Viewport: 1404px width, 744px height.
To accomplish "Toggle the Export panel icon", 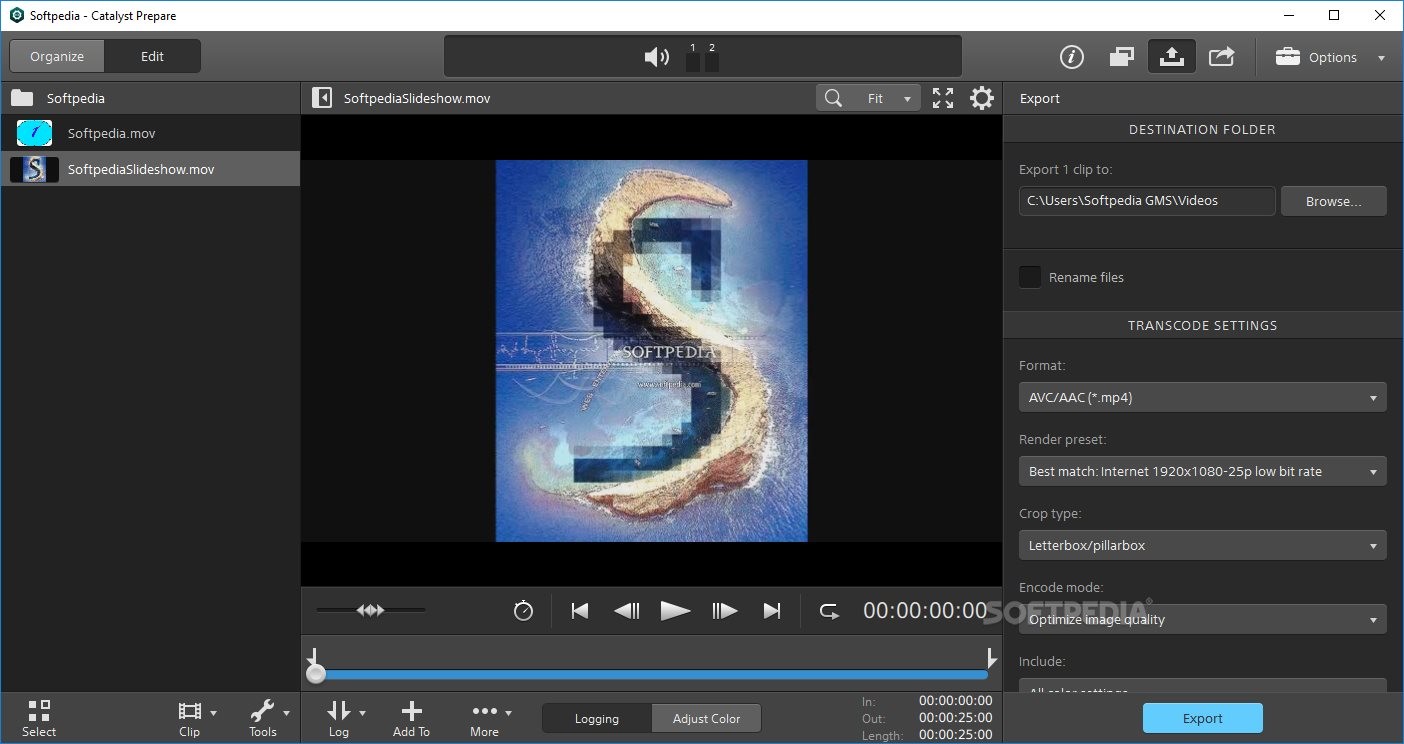I will (1171, 57).
